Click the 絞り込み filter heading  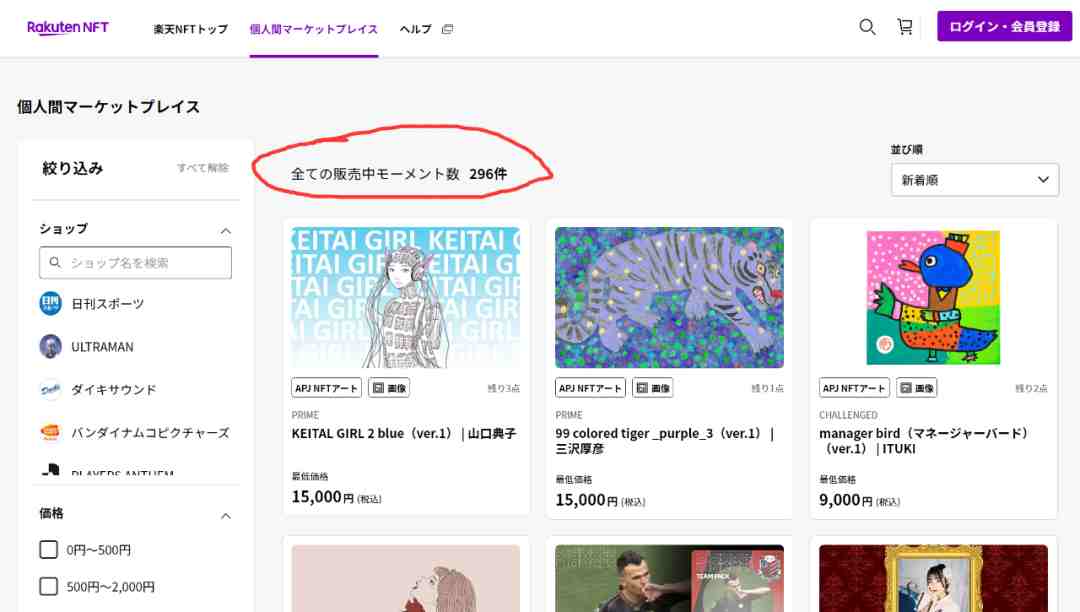[72, 168]
